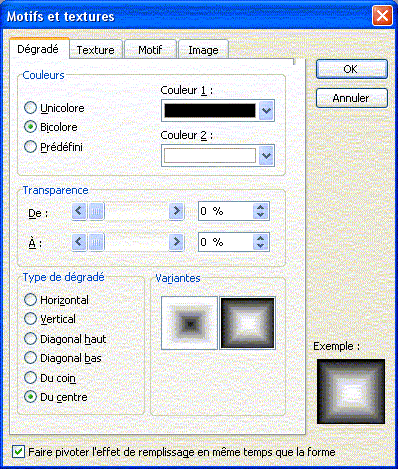Select the light-center gradient variant thumbnail
This screenshot has height=469, width=398.
tap(247, 323)
